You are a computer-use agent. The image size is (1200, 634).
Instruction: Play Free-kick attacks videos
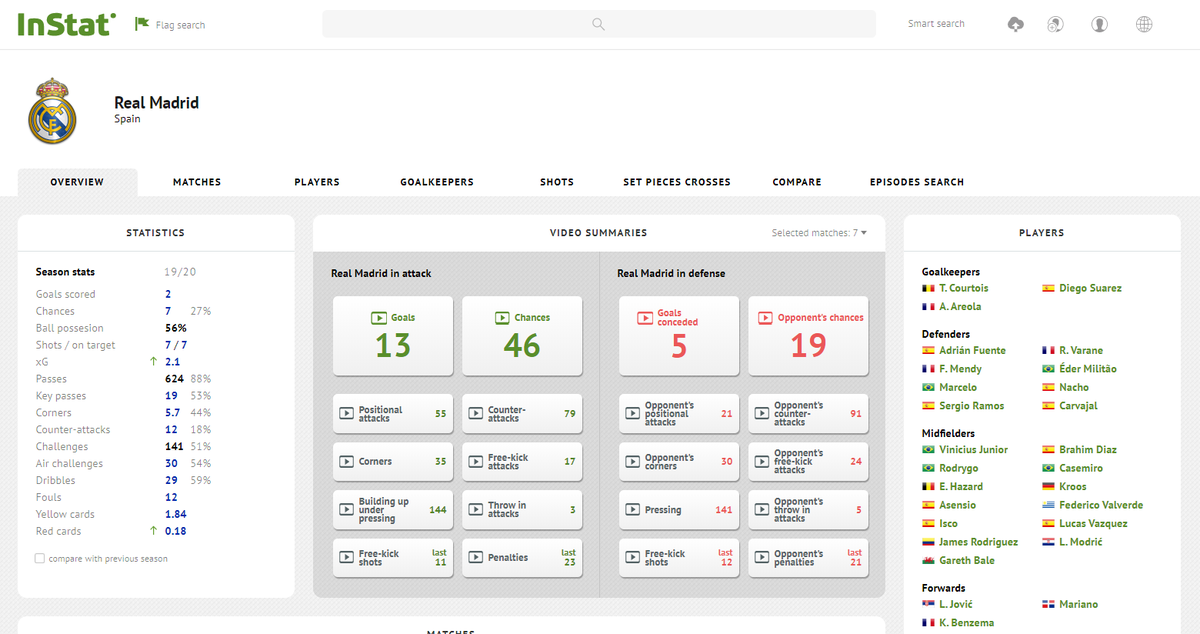[522, 462]
